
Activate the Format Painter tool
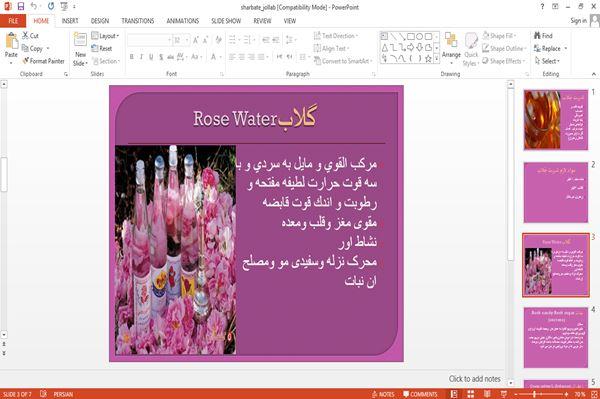(x=43, y=61)
